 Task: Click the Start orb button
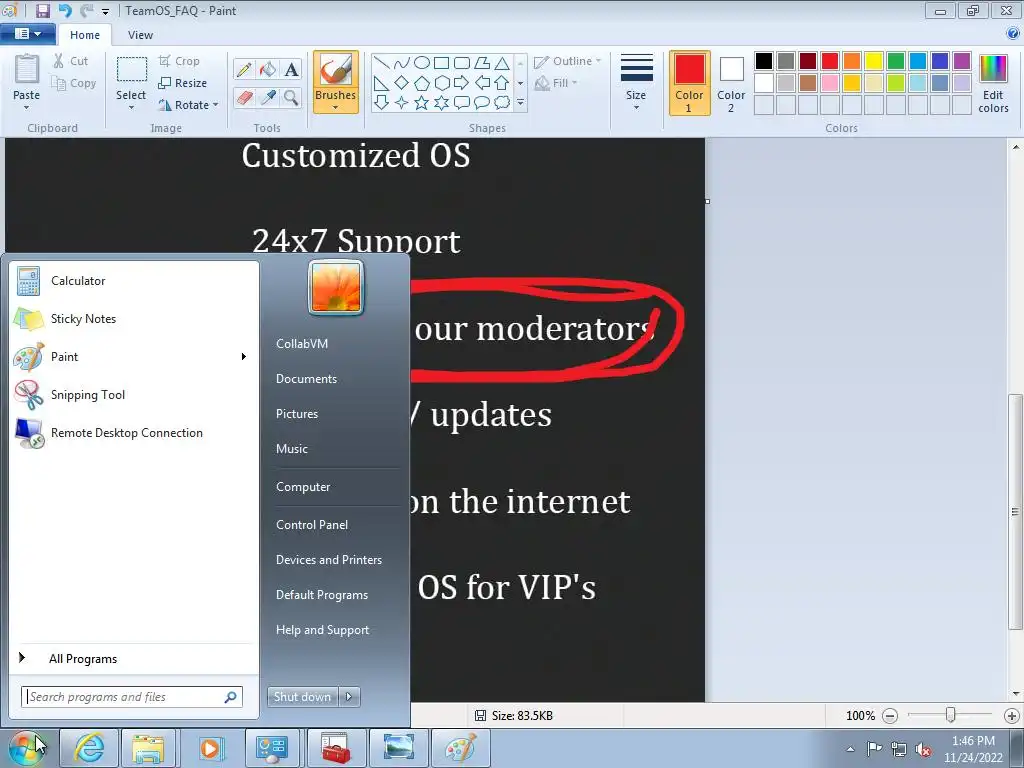click(x=28, y=748)
